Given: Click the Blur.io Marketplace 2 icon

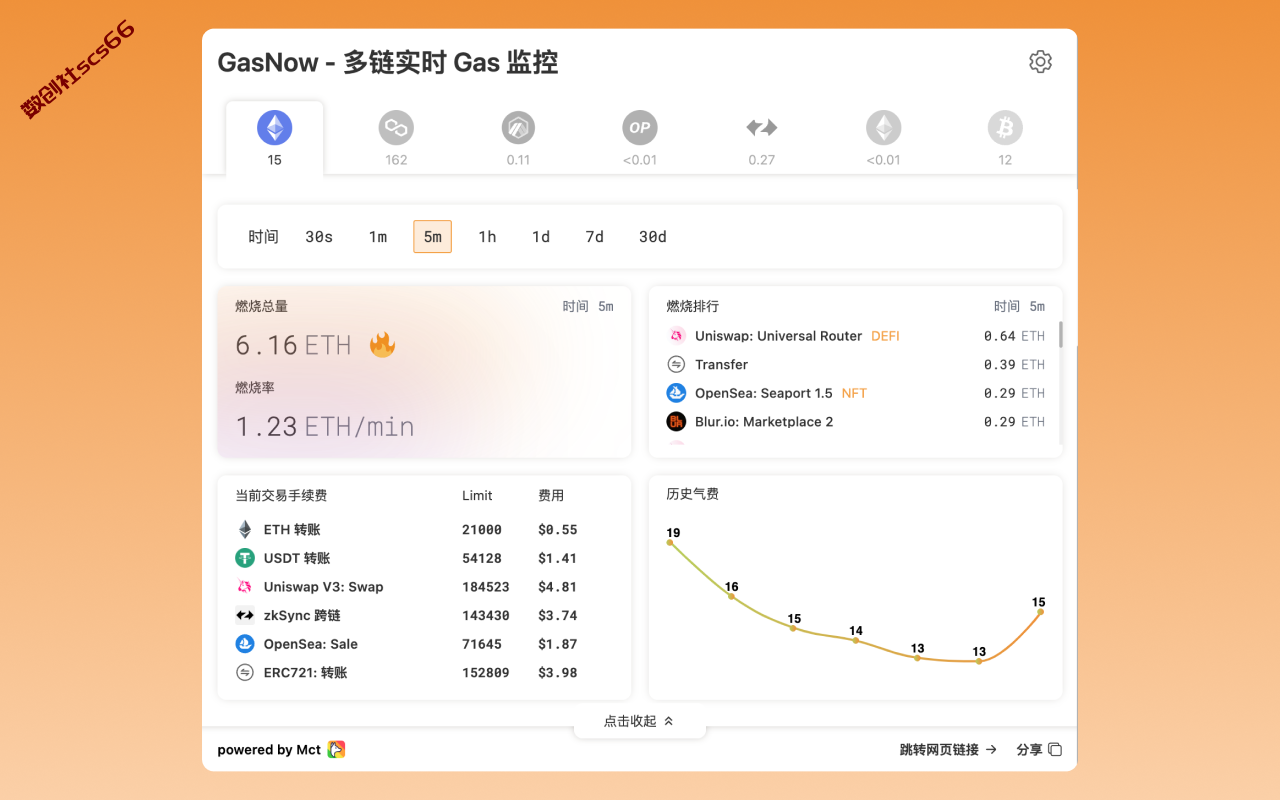Looking at the screenshot, I should (677, 422).
